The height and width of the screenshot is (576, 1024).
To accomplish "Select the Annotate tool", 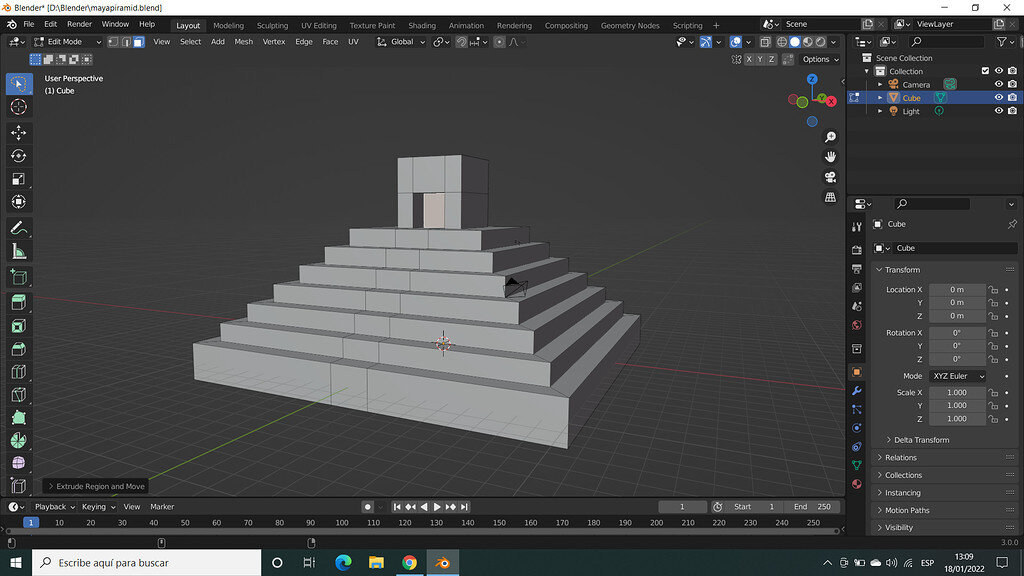I will [x=19, y=228].
